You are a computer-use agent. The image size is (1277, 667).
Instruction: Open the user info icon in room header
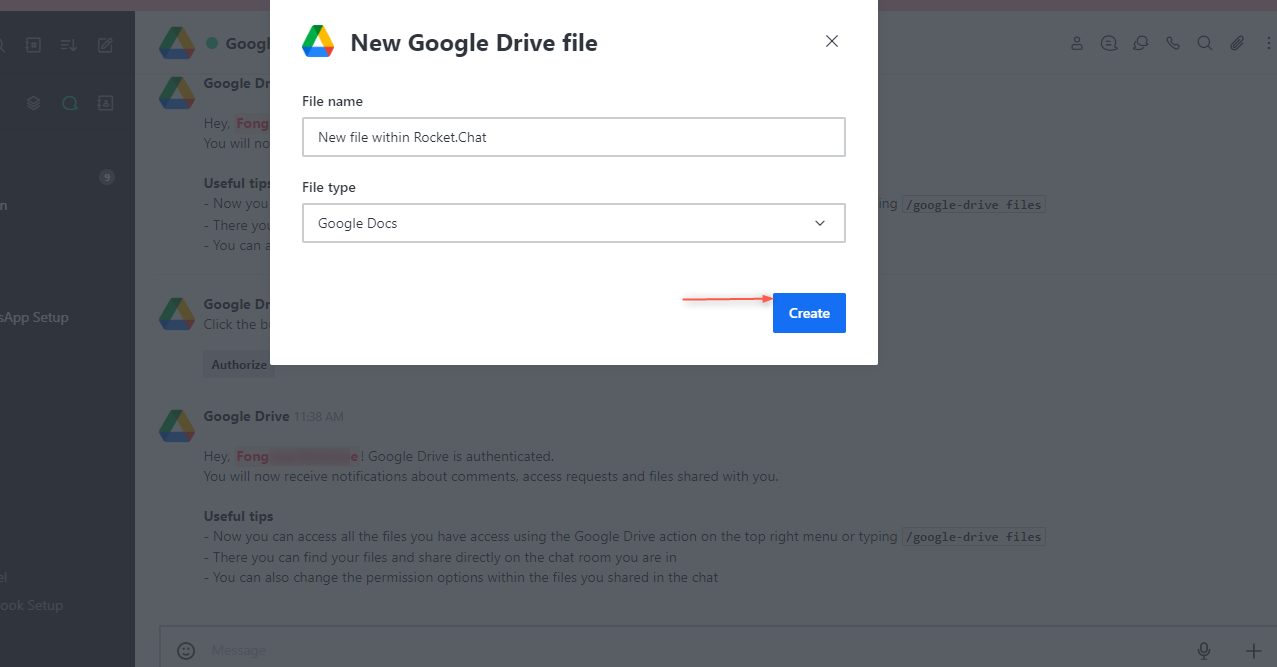coord(1077,43)
